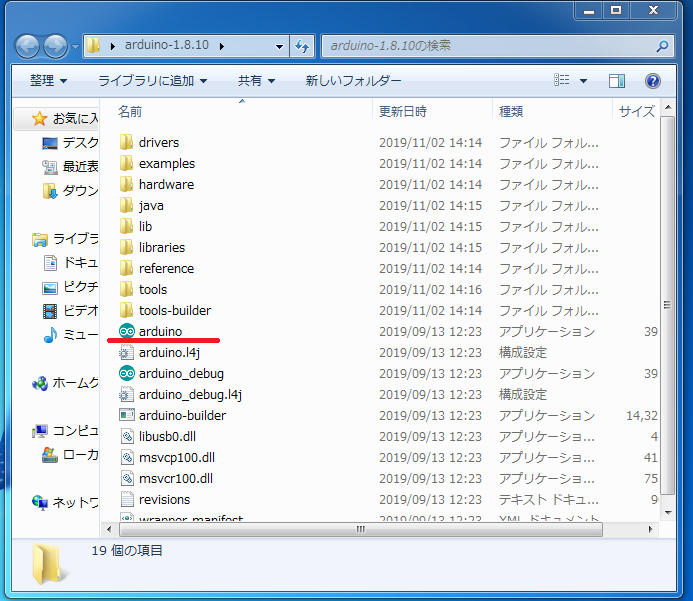Image resolution: width=693 pixels, height=601 pixels.
Task: Expand arrow after arduino-1.8.10 breadcrumb
Action: pos(221,46)
